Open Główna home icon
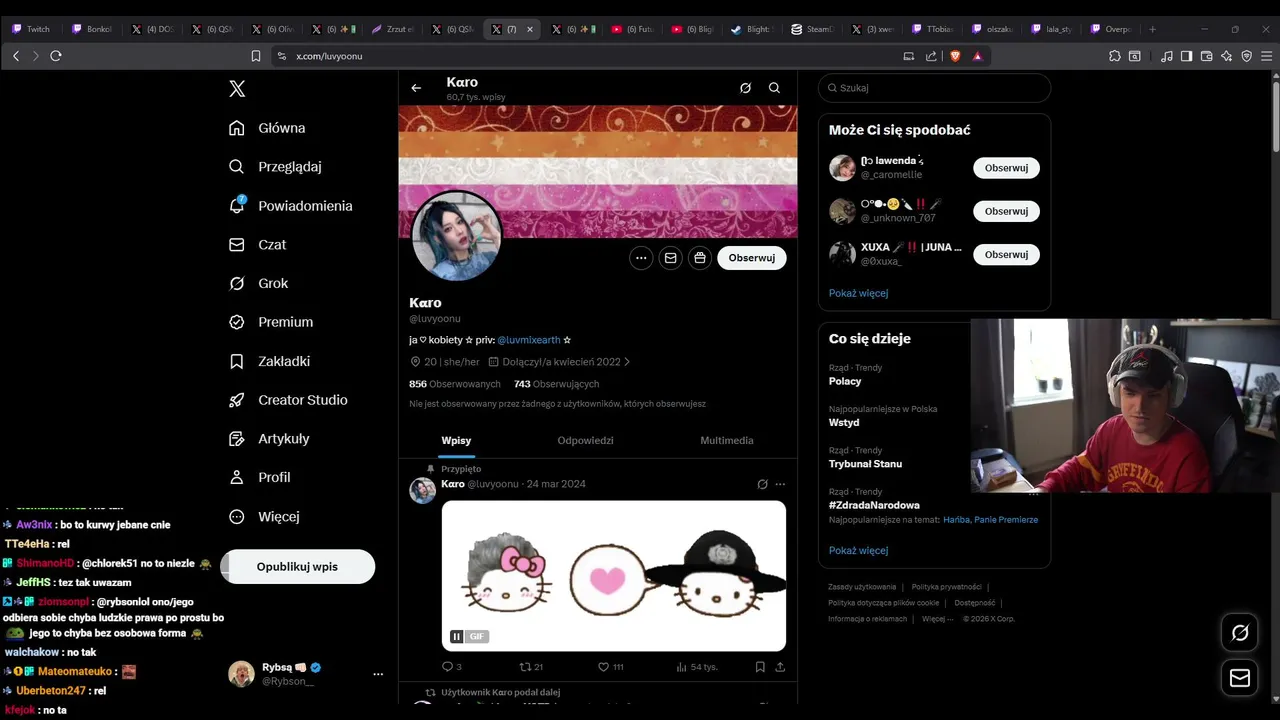Image resolution: width=1280 pixels, height=720 pixels. click(237, 128)
